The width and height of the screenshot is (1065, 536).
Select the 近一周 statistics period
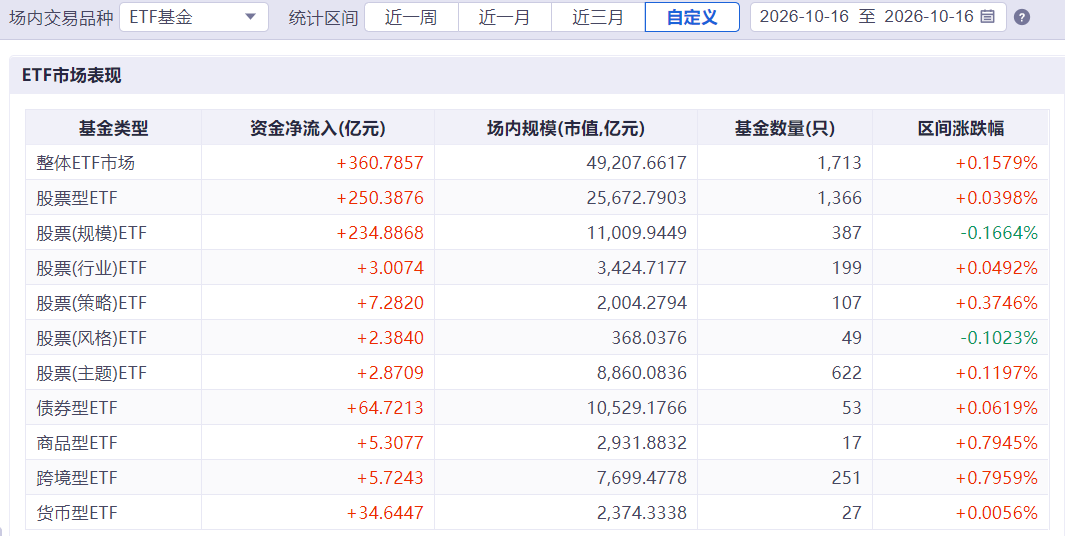[x=411, y=17]
